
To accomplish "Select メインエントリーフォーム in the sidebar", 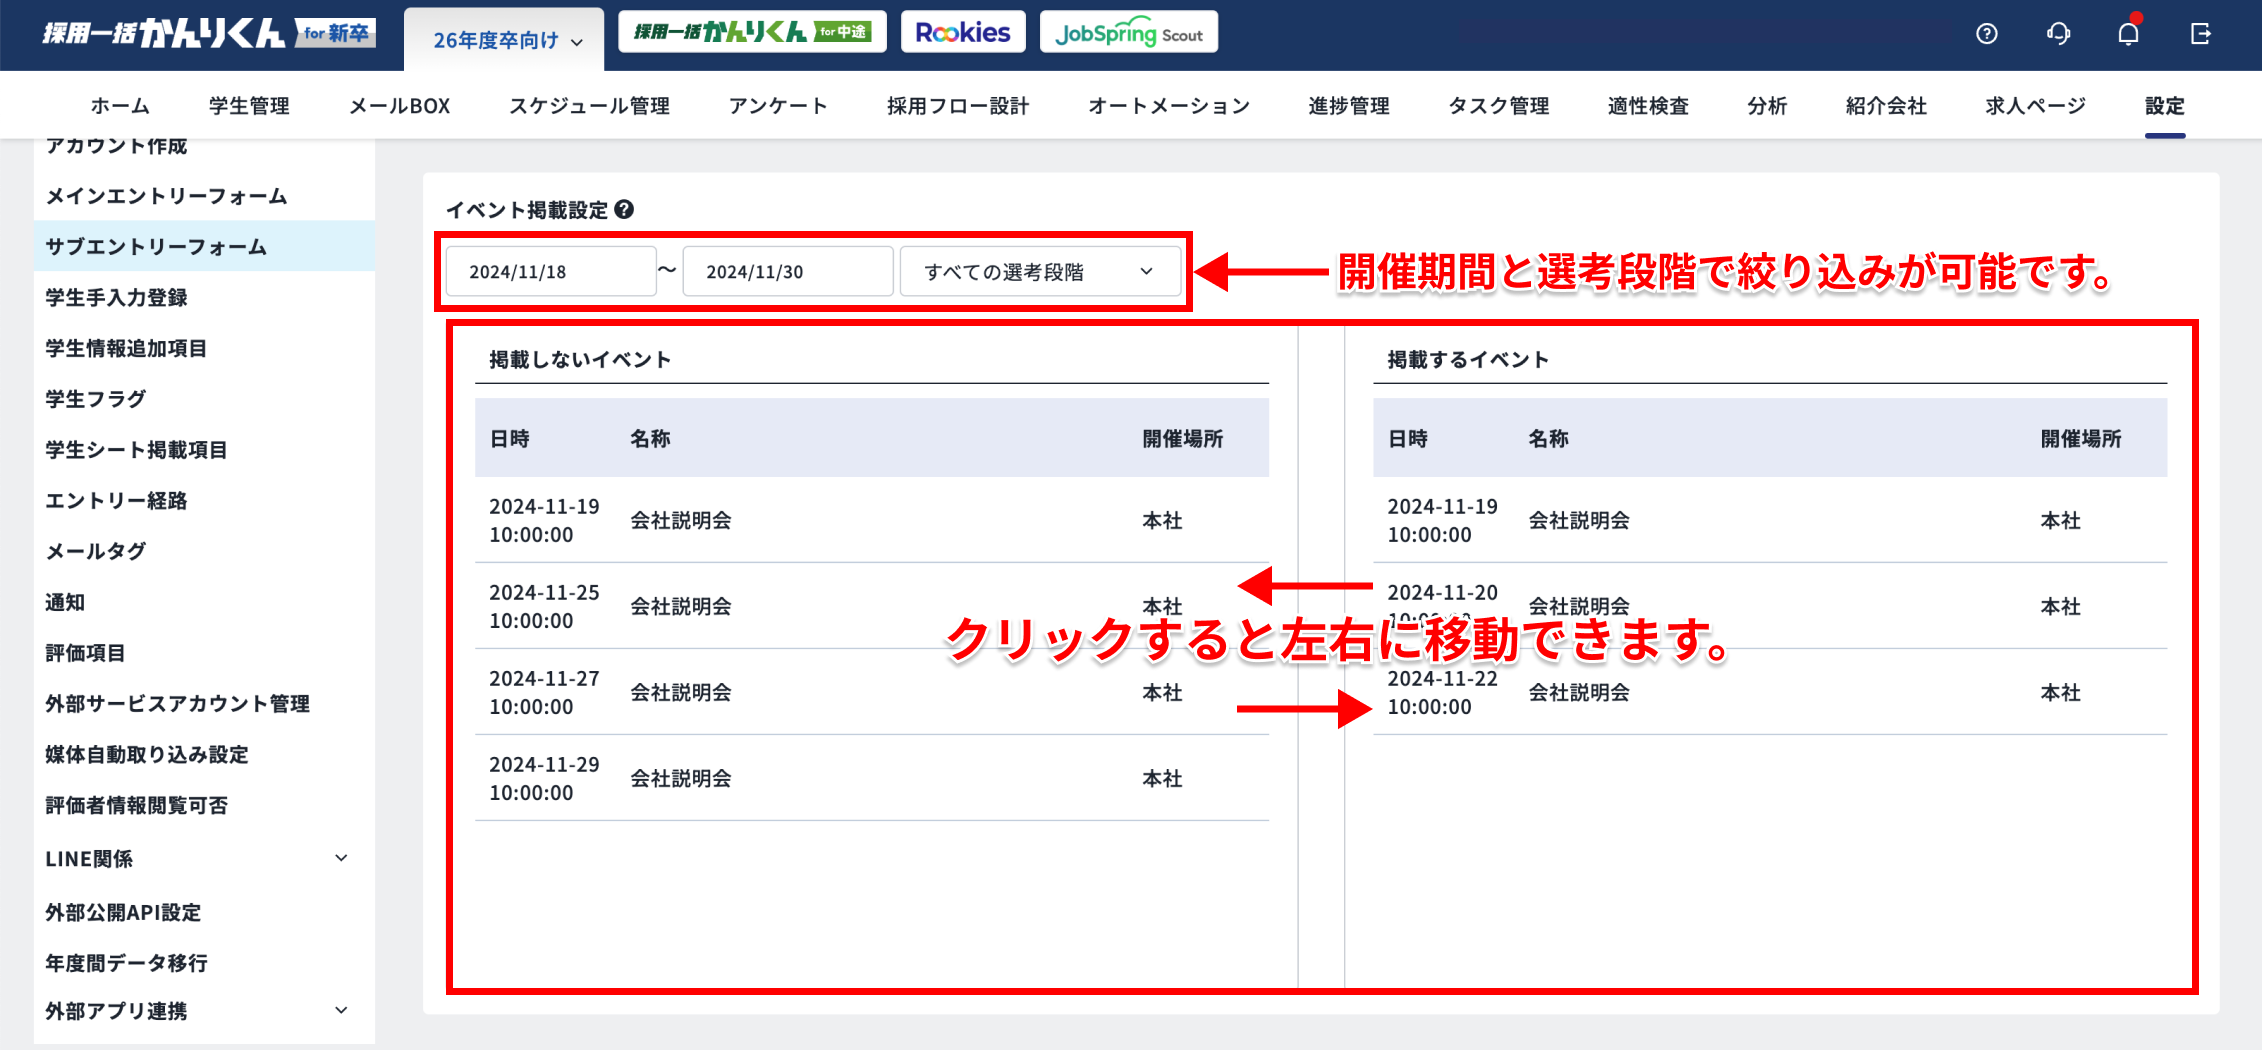I will tap(166, 196).
